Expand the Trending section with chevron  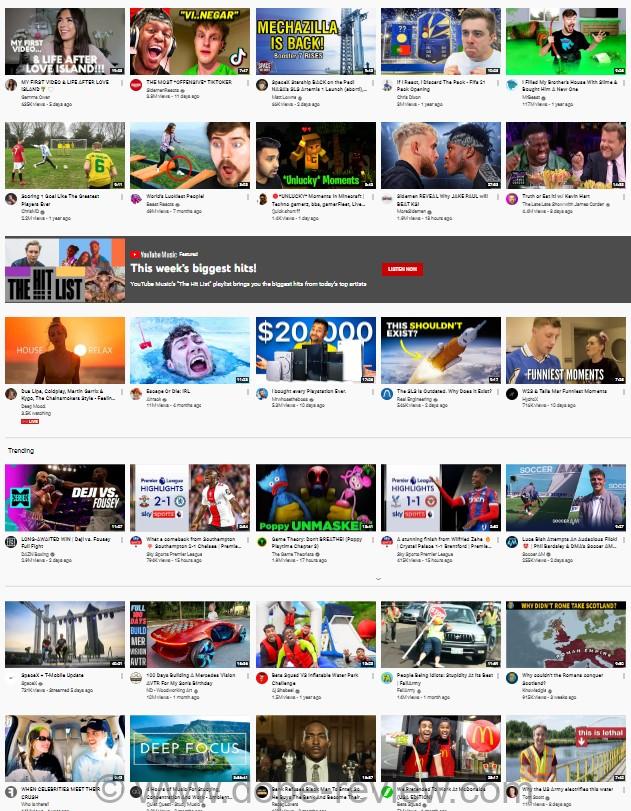coord(378,578)
